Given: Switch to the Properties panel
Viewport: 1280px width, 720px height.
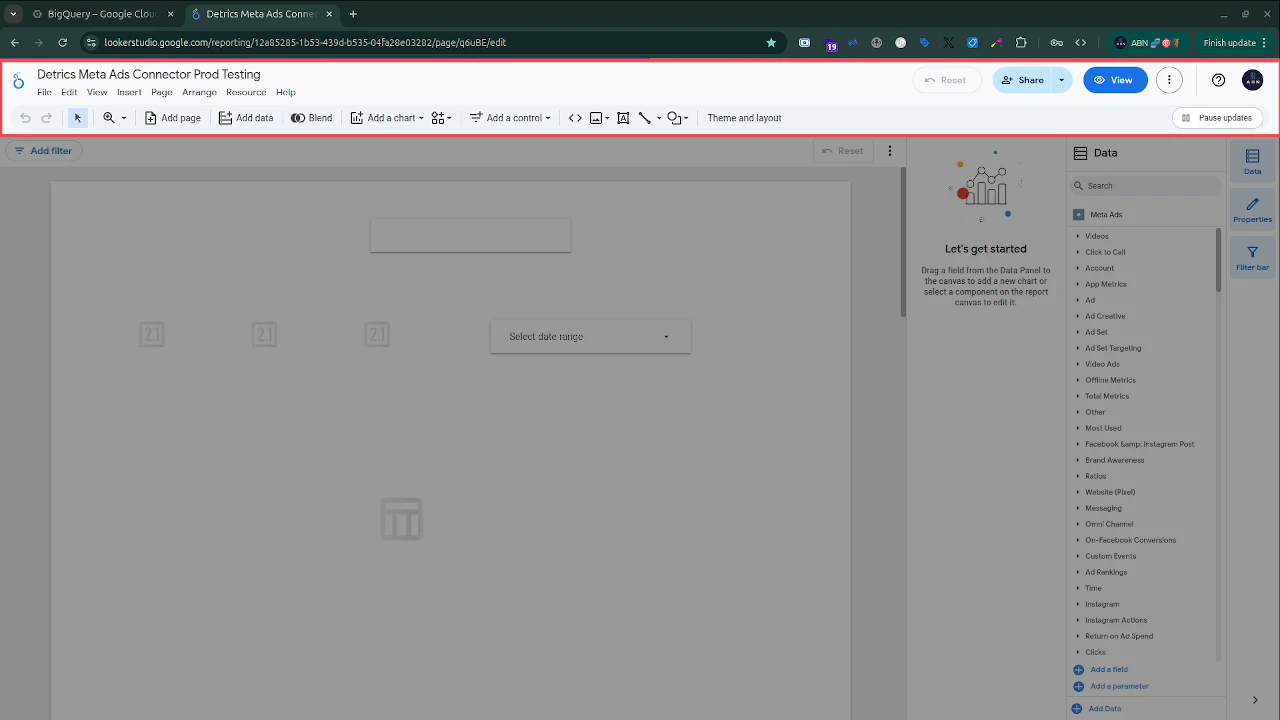Looking at the screenshot, I should (x=1252, y=208).
